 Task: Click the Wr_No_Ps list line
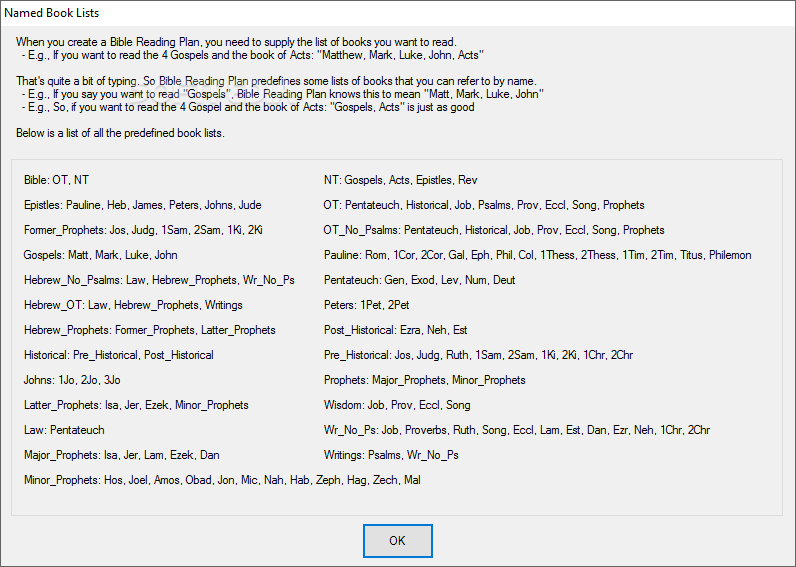tap(517, 430)
